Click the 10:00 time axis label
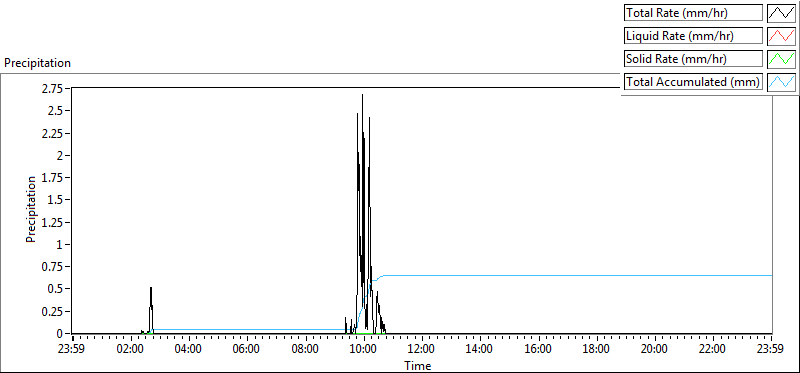800x373 pixels. coord(364,350)
